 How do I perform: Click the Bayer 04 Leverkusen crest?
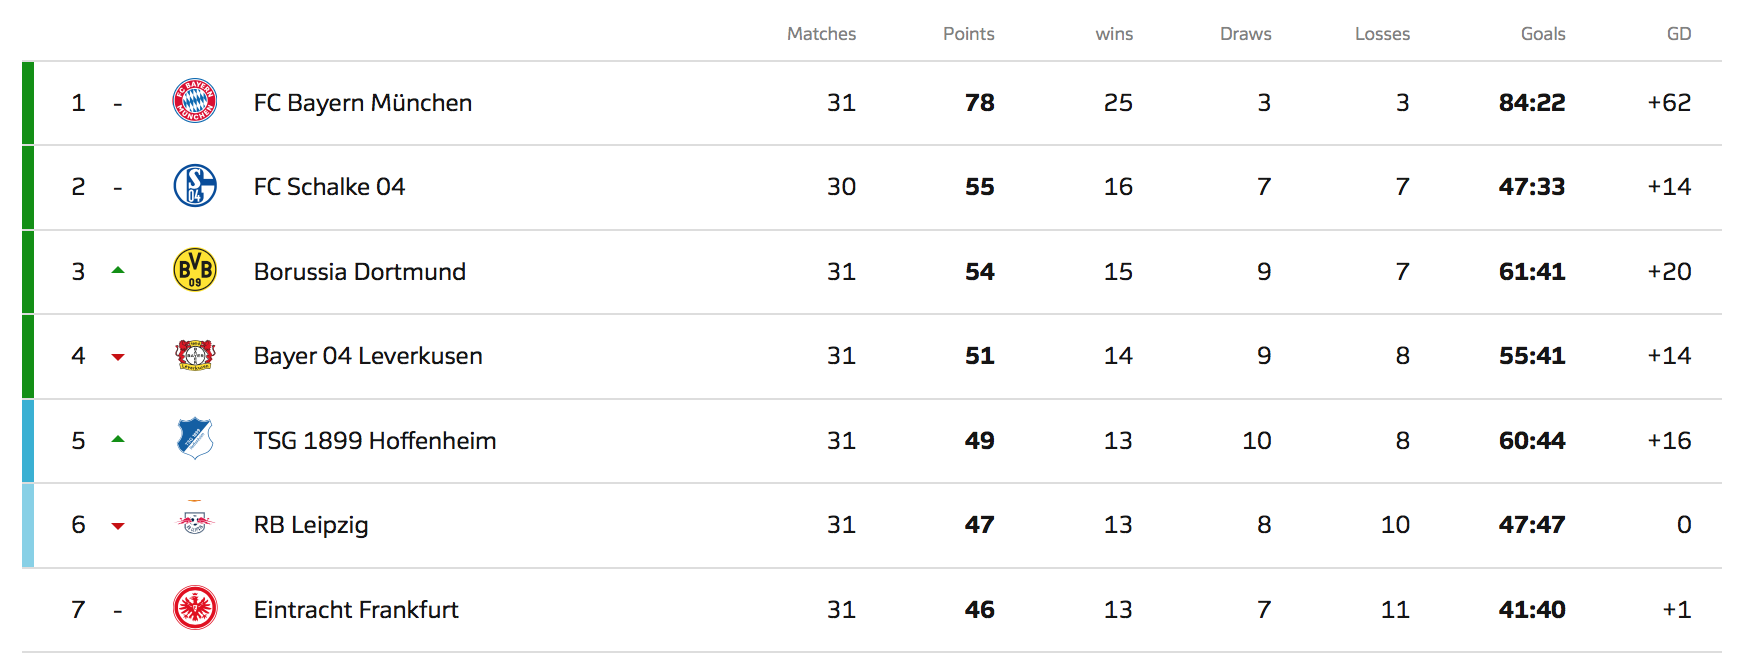195,355
